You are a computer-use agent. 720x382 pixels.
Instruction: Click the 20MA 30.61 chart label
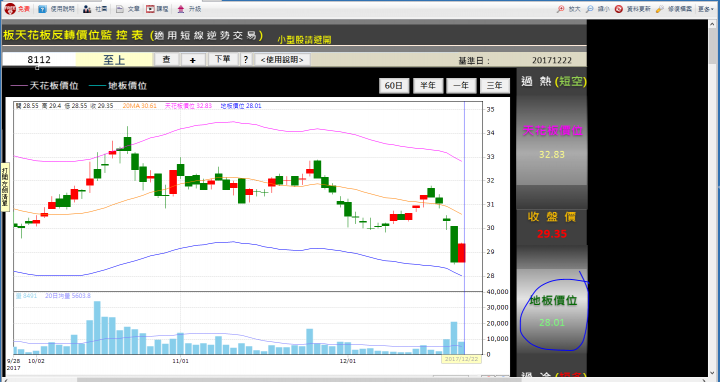coord(140,106)
